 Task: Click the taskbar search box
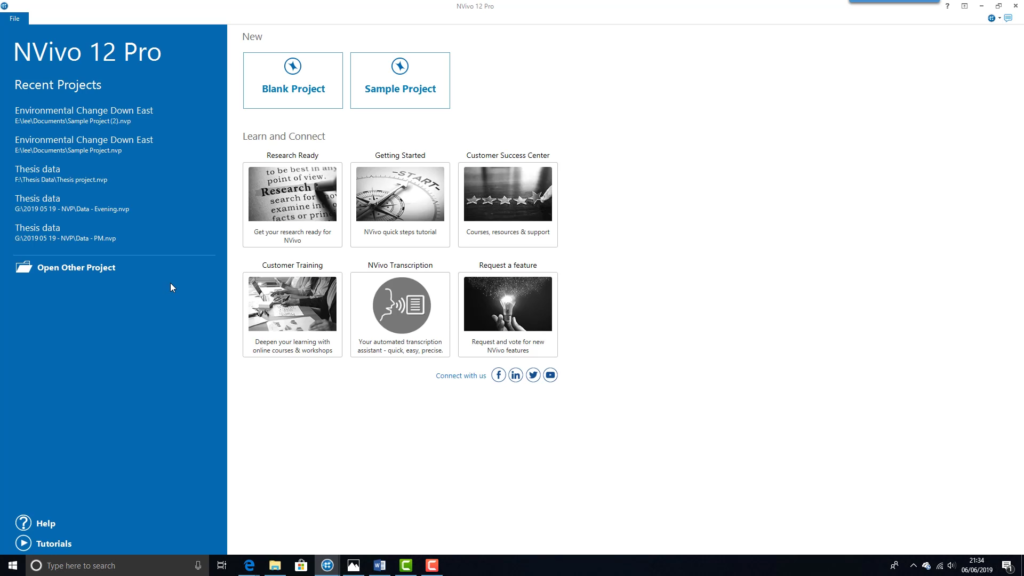[x=118, y=566]
